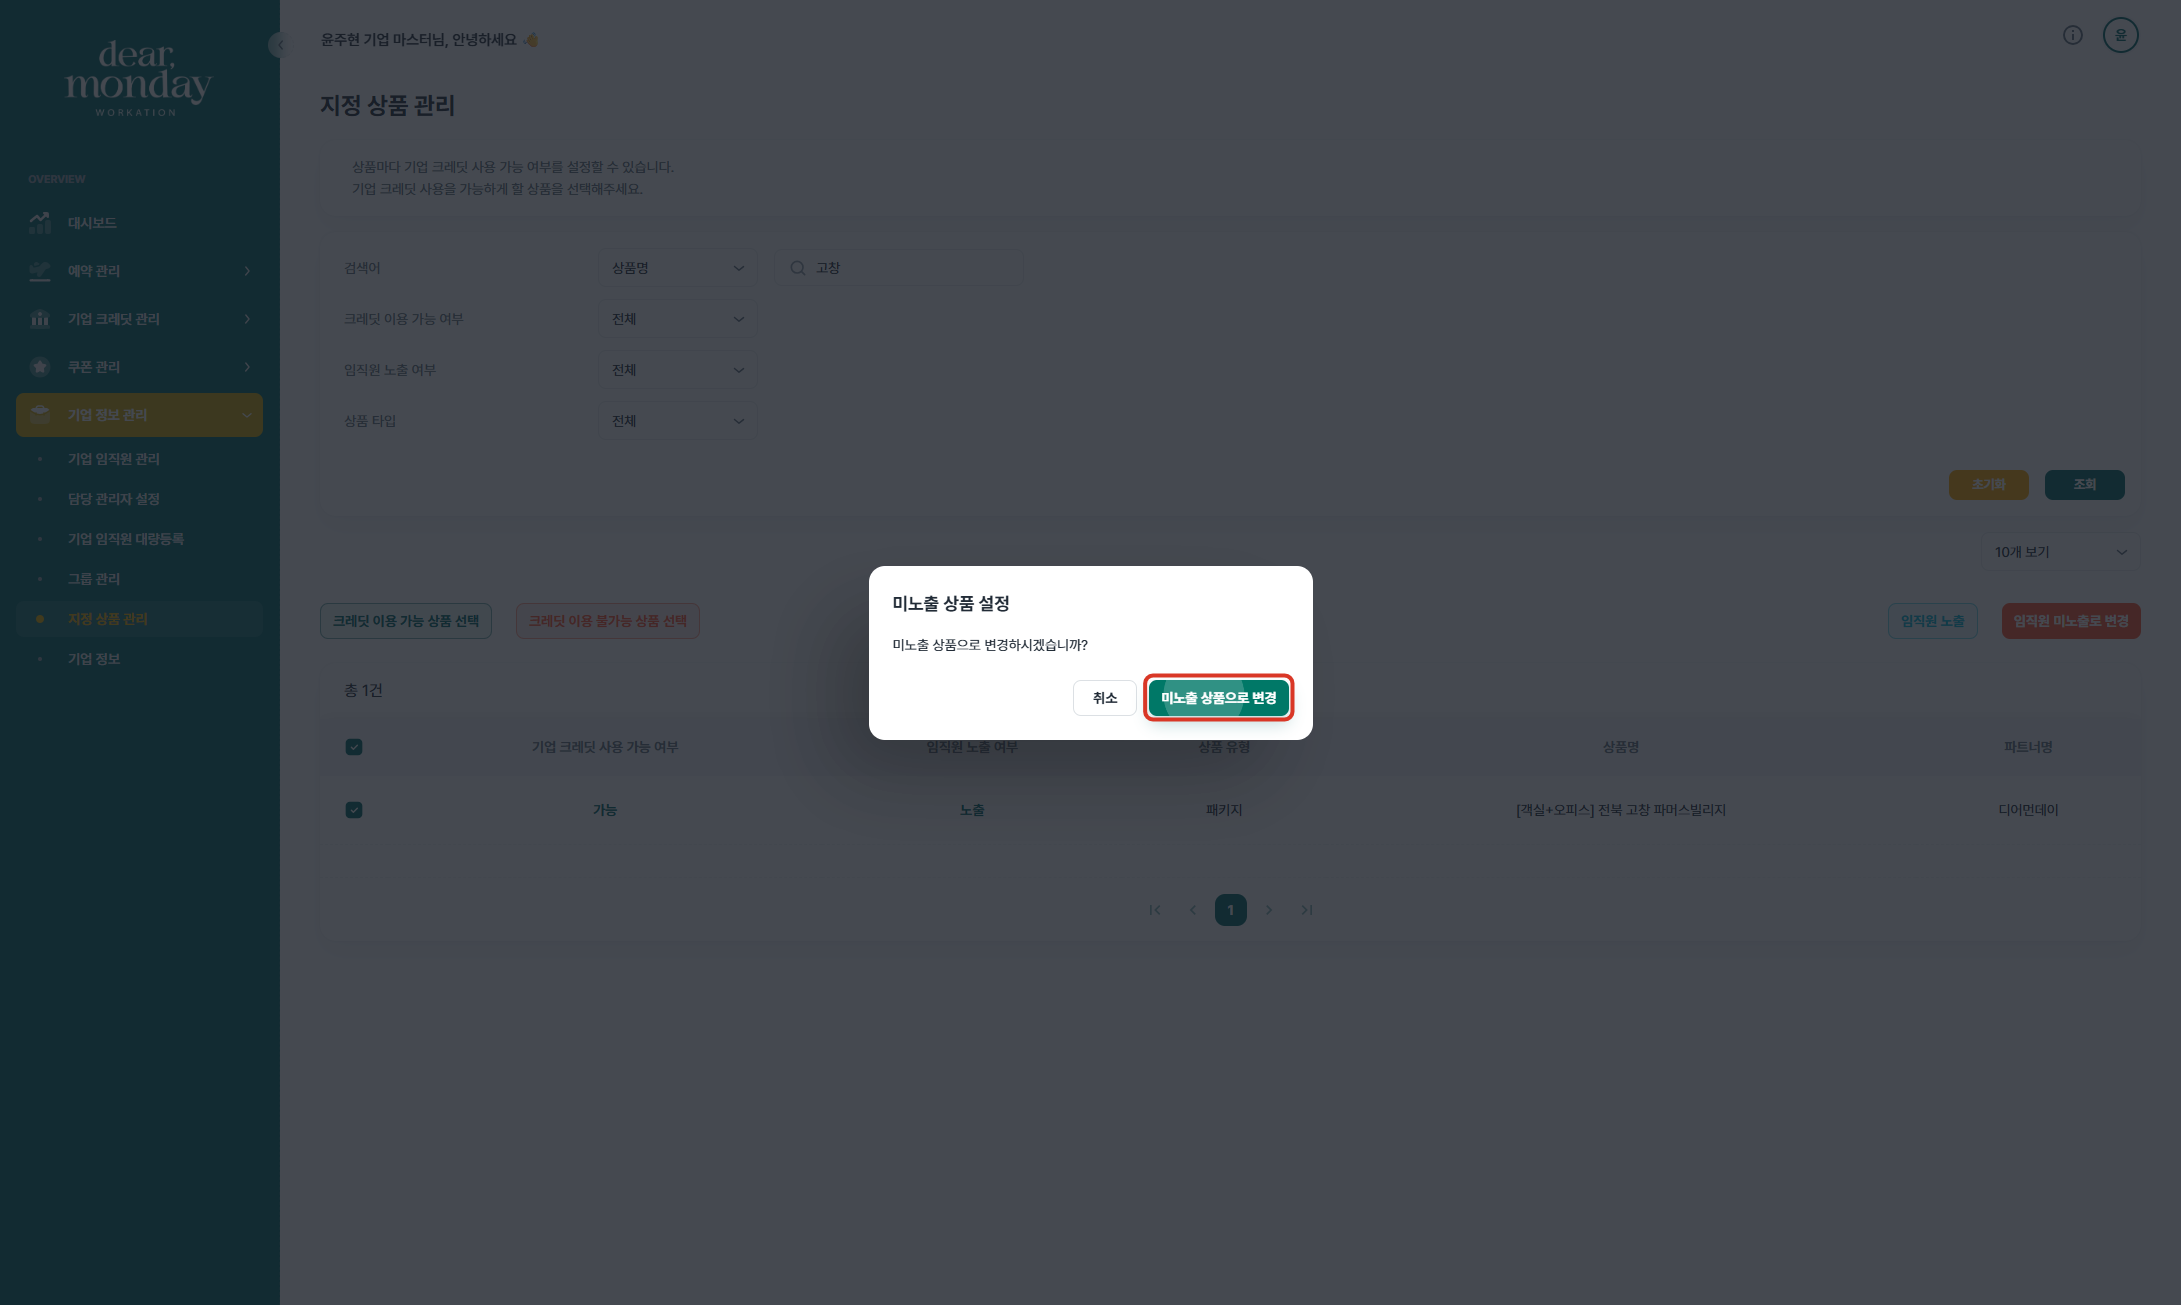Click the info circle icon at top right
2181x1305 pixels.
(2072, 36)
